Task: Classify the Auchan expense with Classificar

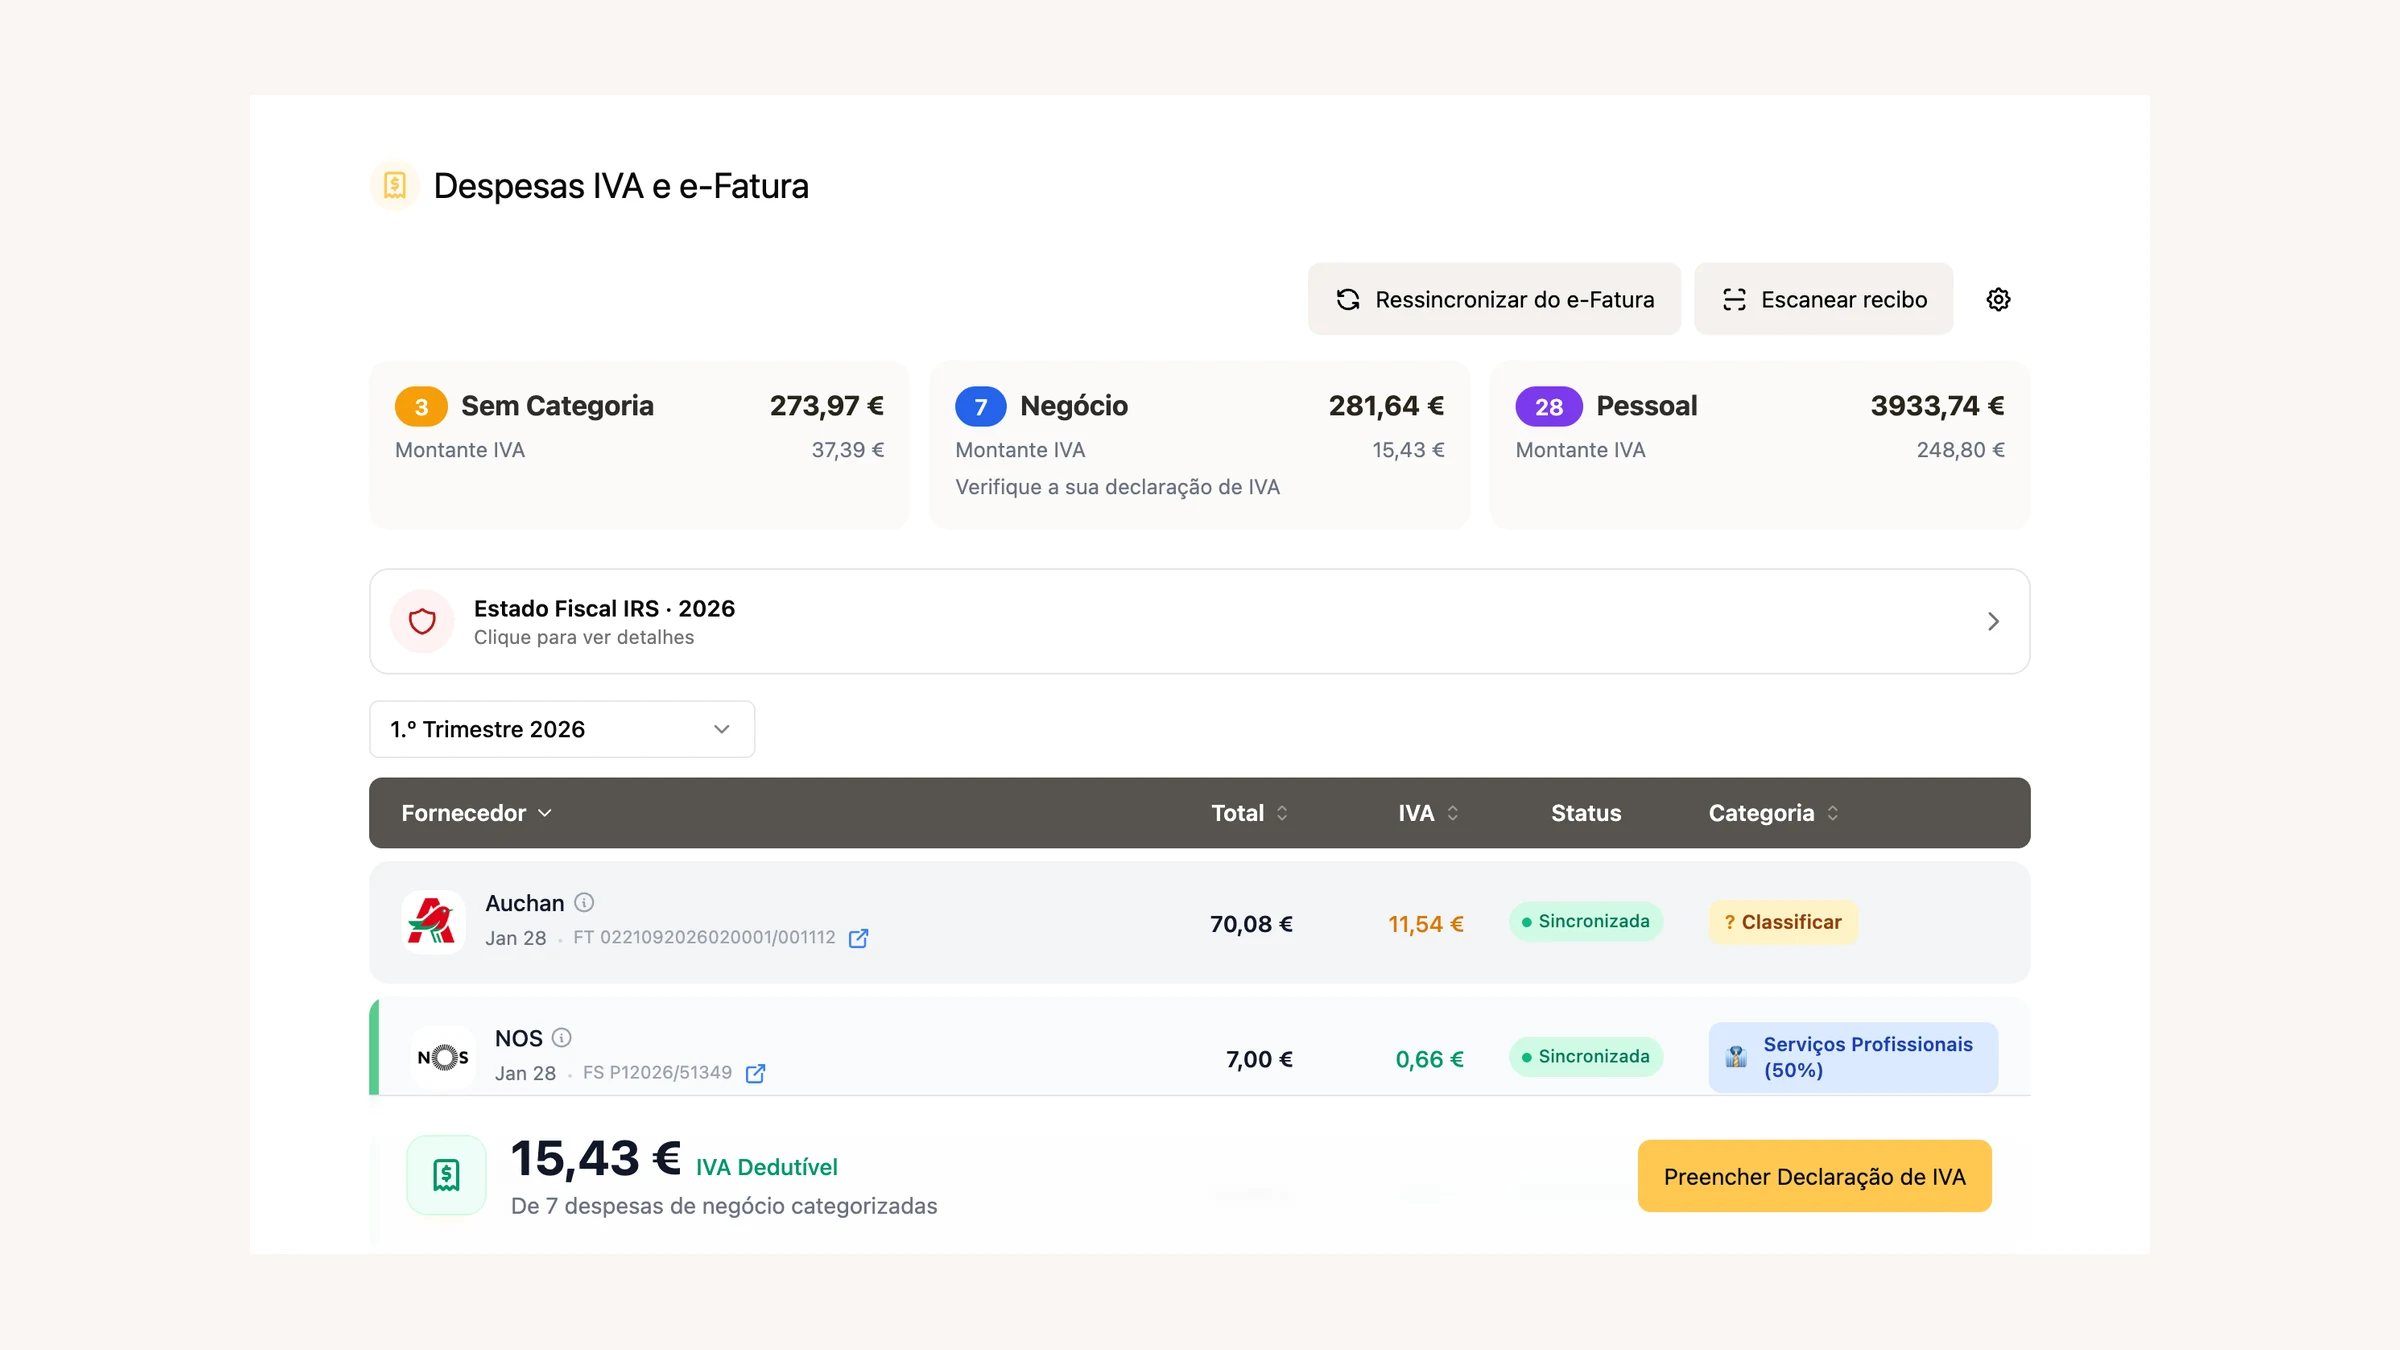Action: (x=1783, y=922)
